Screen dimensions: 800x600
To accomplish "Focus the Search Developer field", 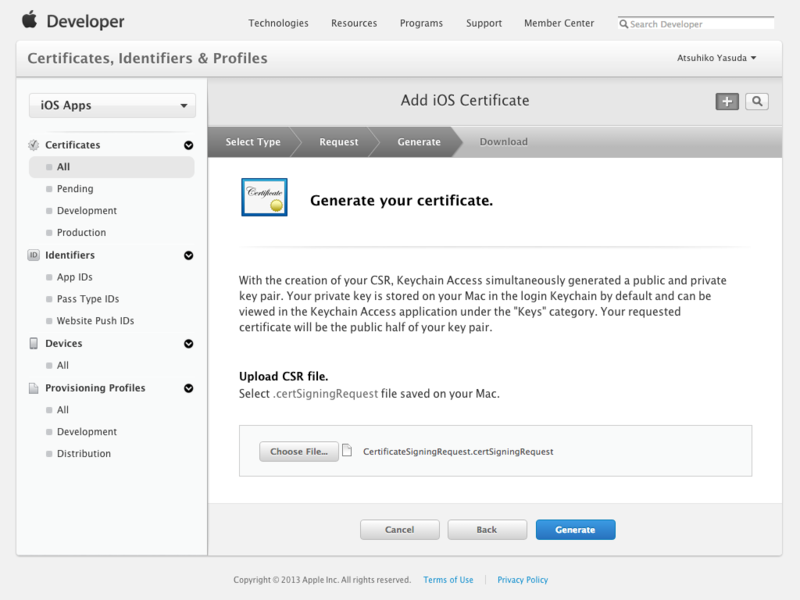I will 696,23.
